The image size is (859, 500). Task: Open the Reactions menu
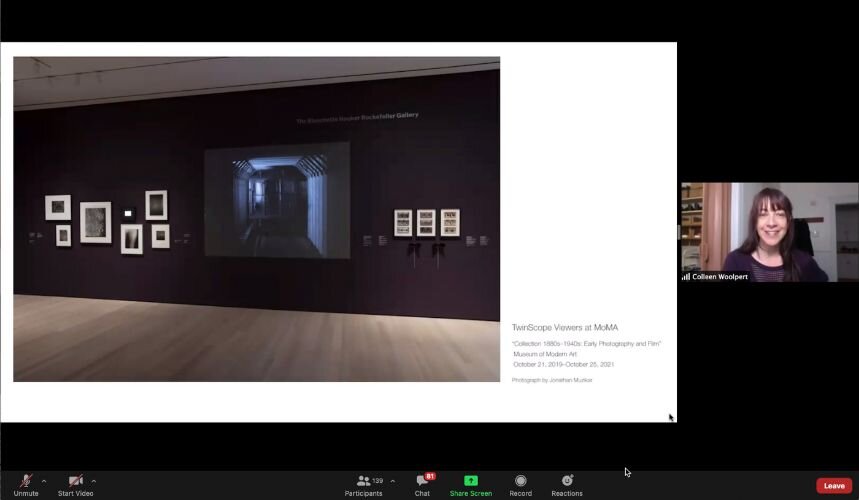567,485
